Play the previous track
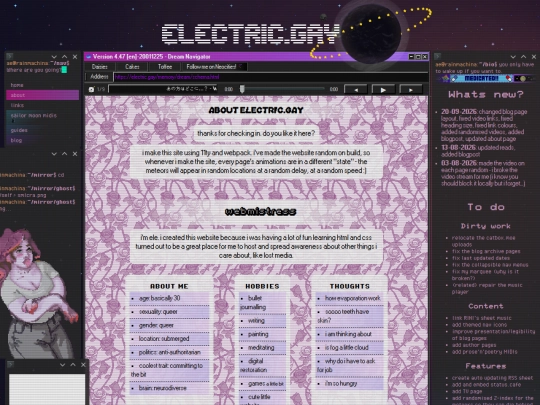Screen dimensions: 540x405 click(x=356, y=90)
